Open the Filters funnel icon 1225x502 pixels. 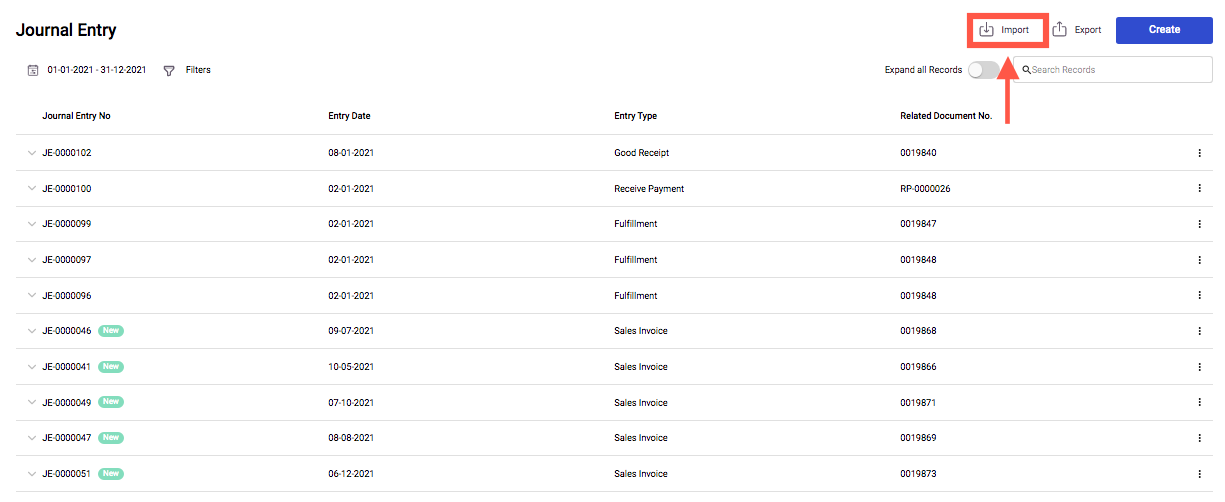[169, 71]
